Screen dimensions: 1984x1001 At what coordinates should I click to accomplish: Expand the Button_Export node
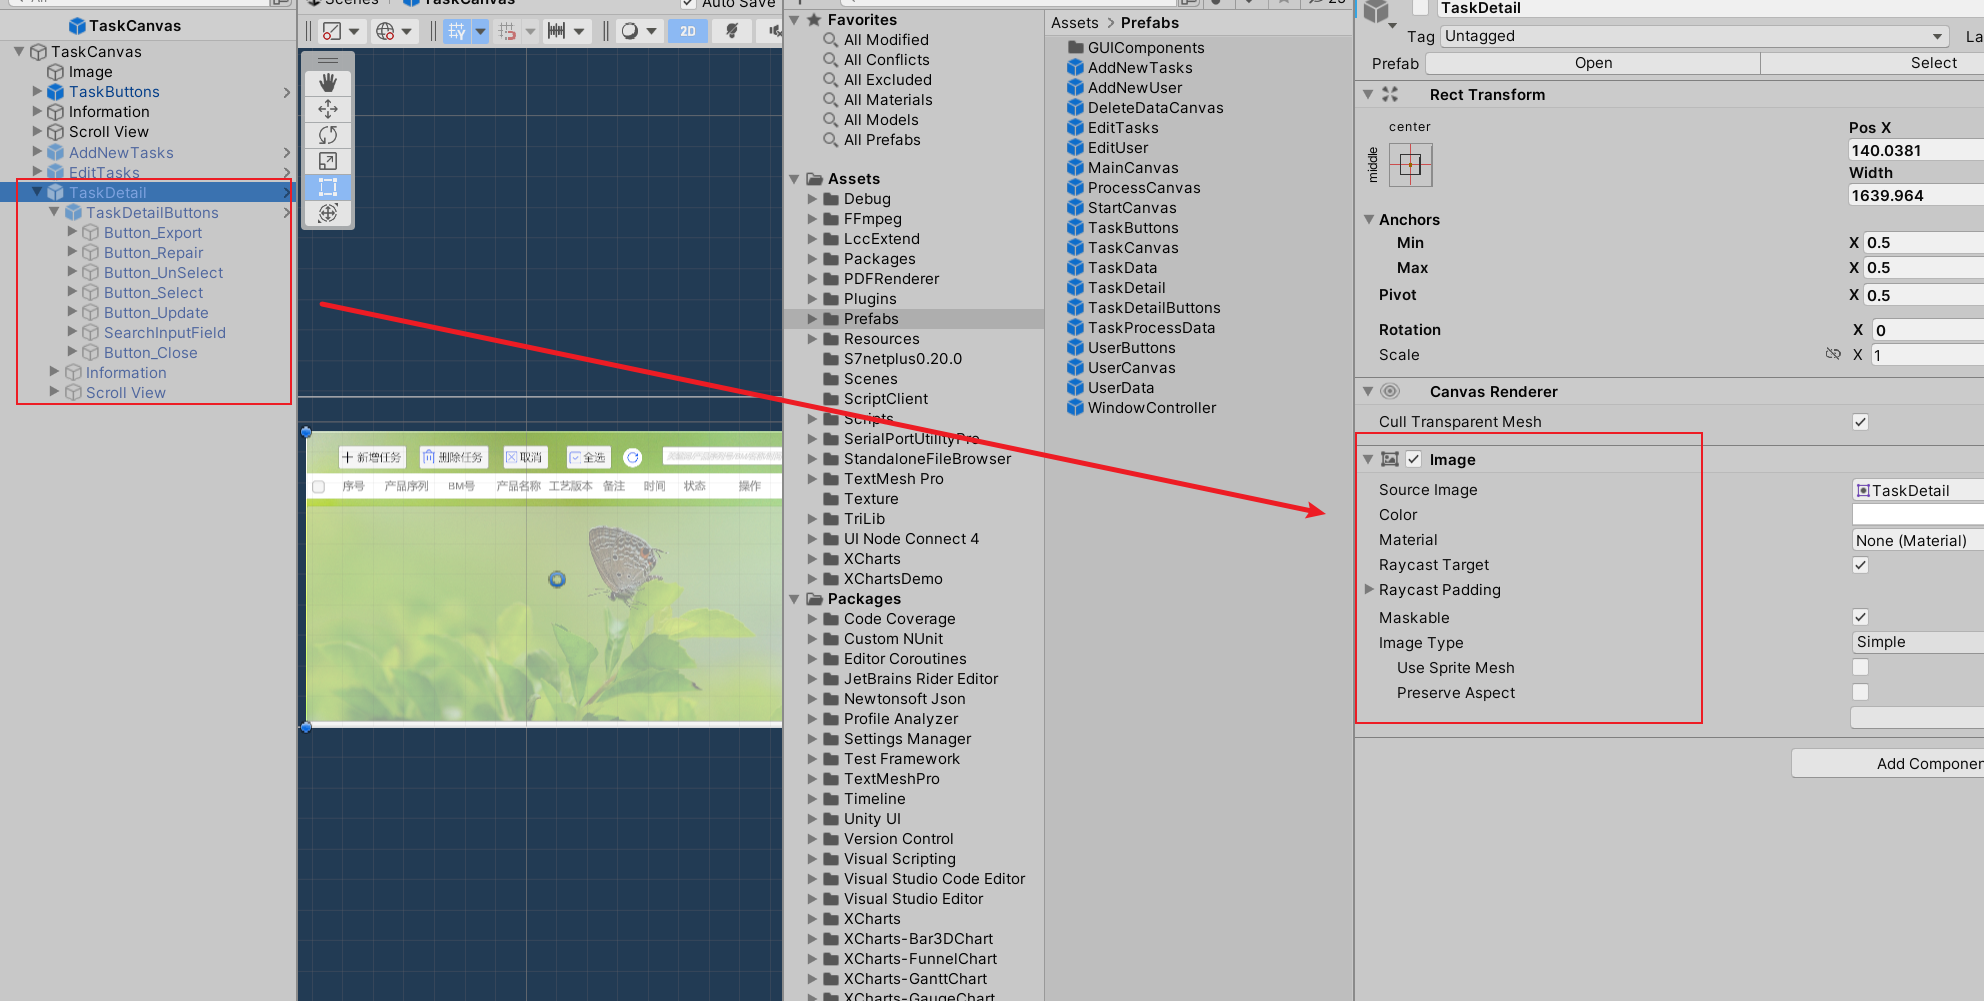(x=72, y=232)
